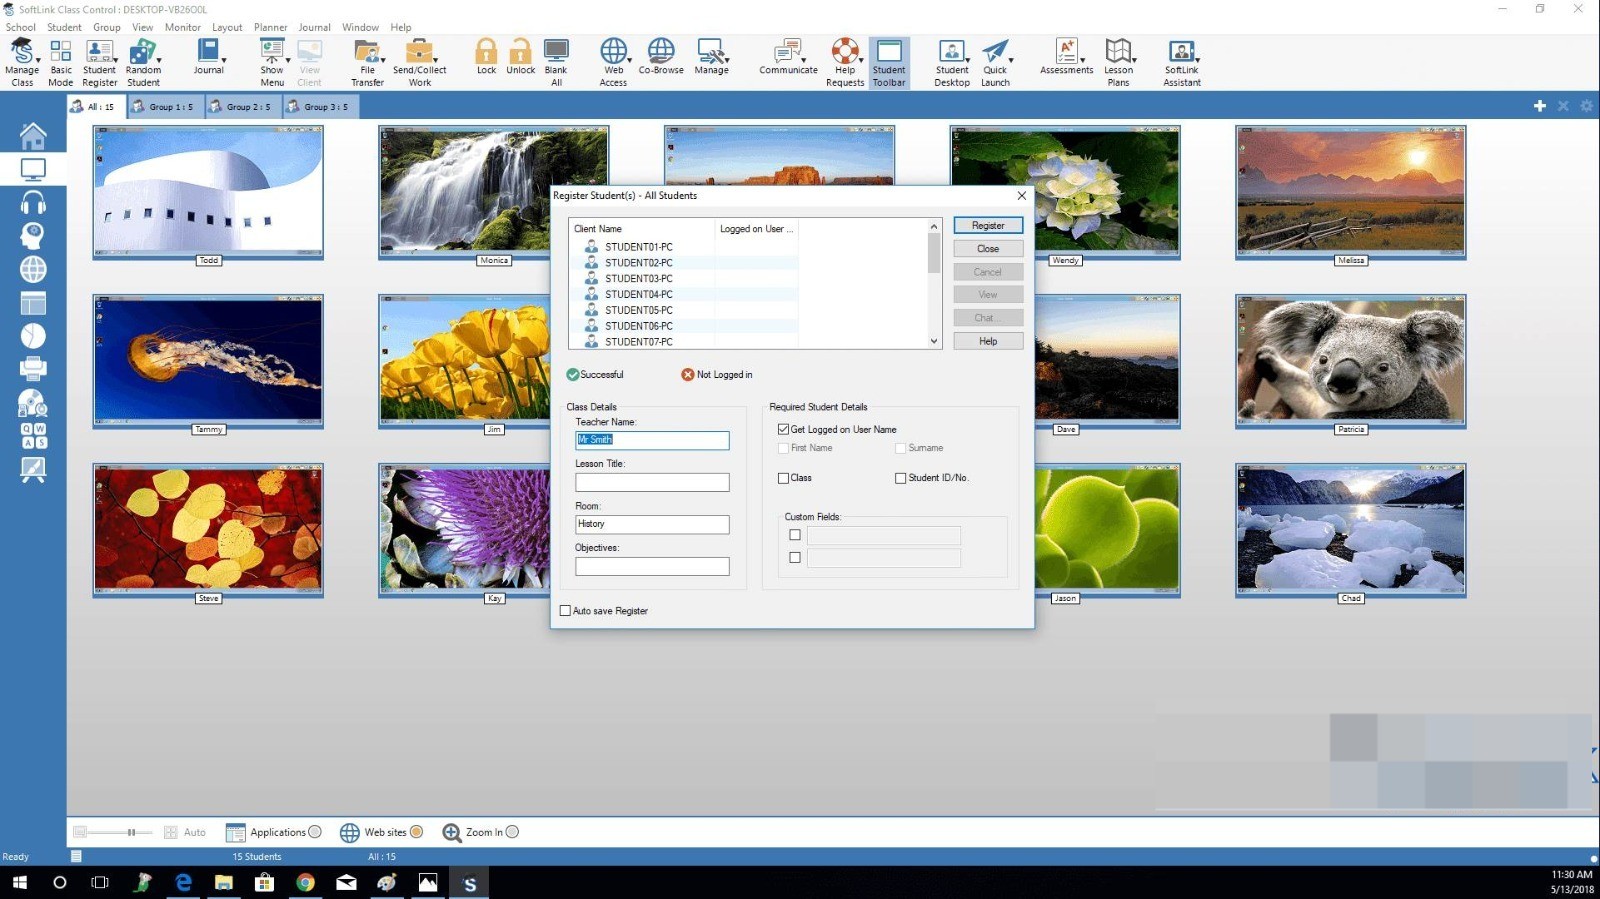Enable Auto save Register

point(565,610)
